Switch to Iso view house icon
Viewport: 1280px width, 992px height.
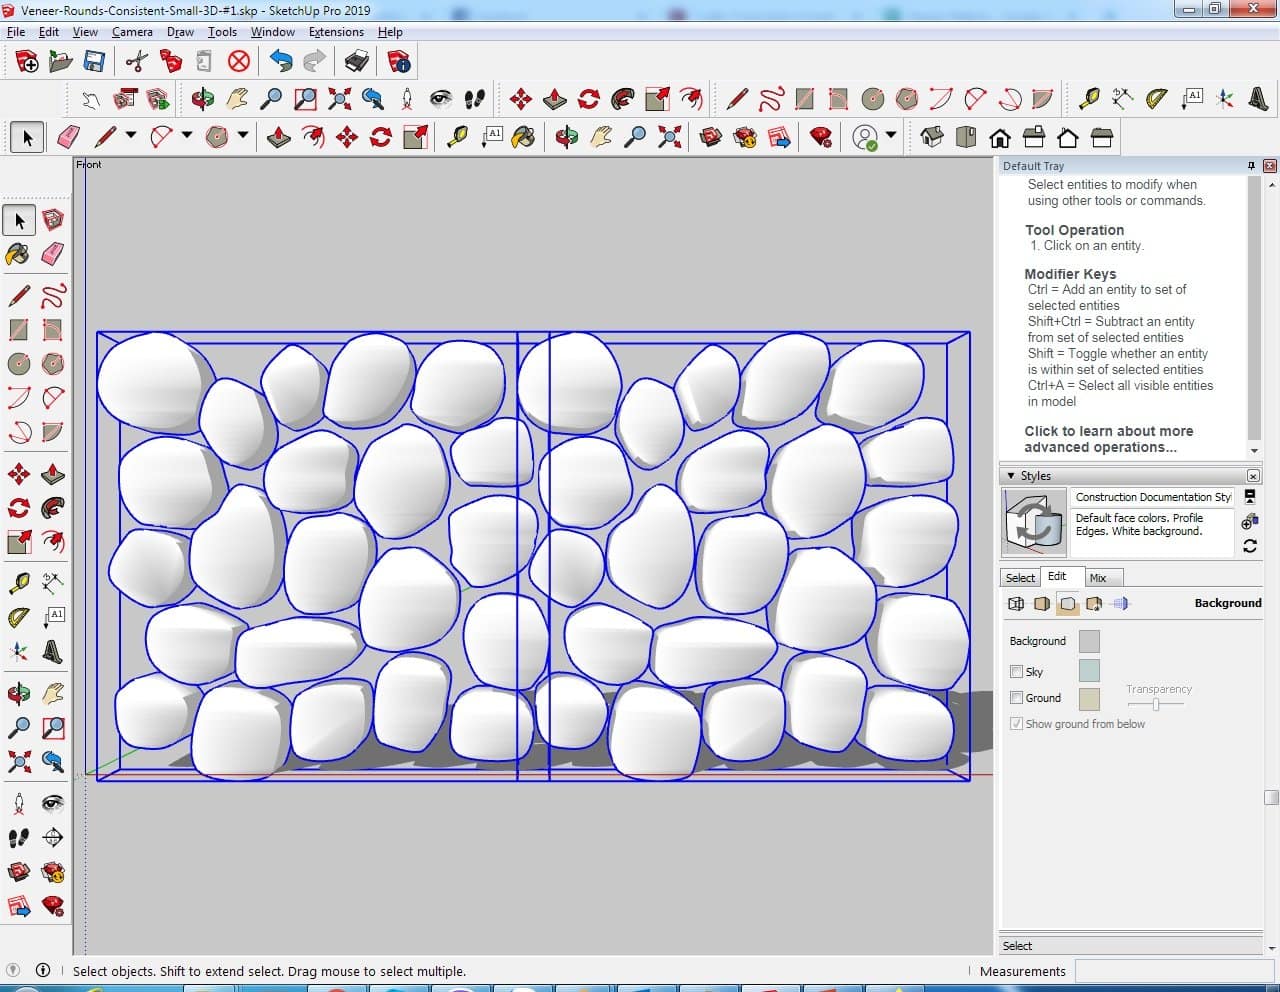932,137
